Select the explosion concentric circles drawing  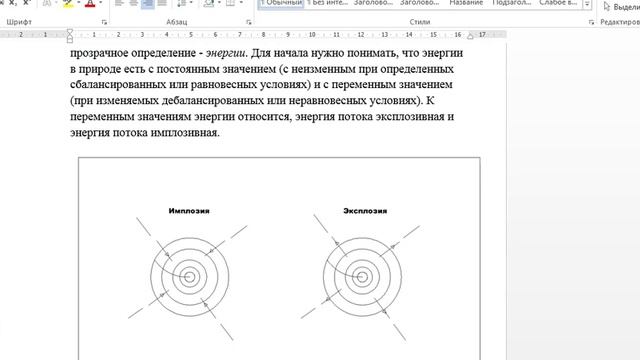pos(362,277)
